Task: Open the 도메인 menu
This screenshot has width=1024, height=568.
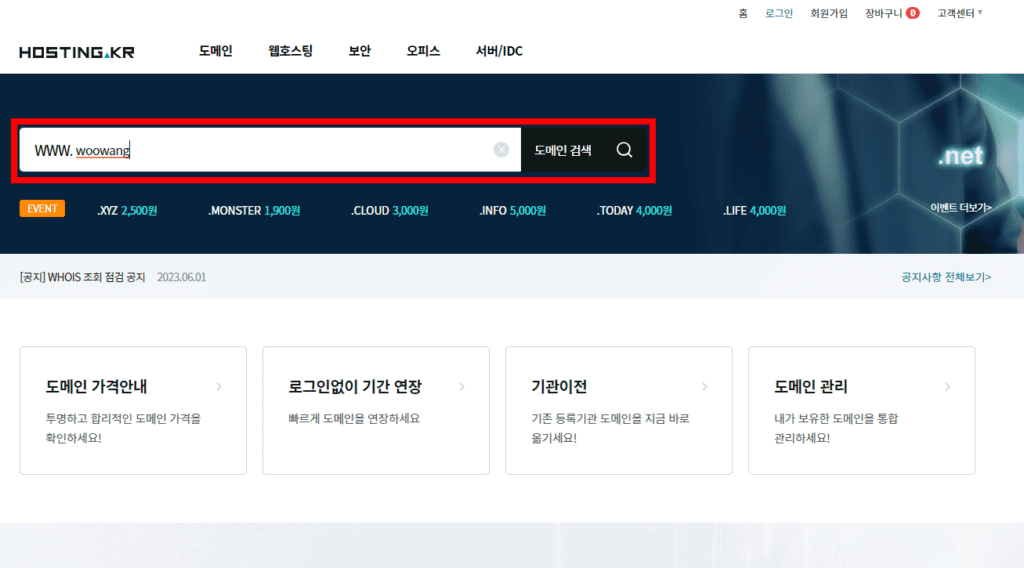Action: pos(215,51)
